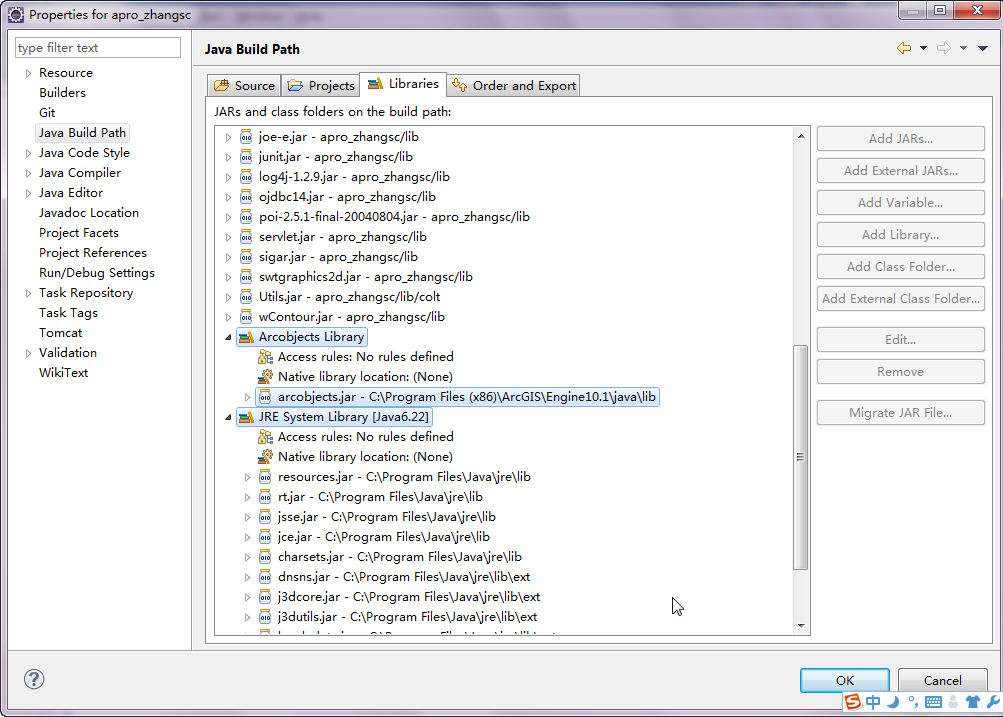Select the Libraries tab
Image resolution: width=1003 pixels, height=717 pixels.
coord(403,84)
